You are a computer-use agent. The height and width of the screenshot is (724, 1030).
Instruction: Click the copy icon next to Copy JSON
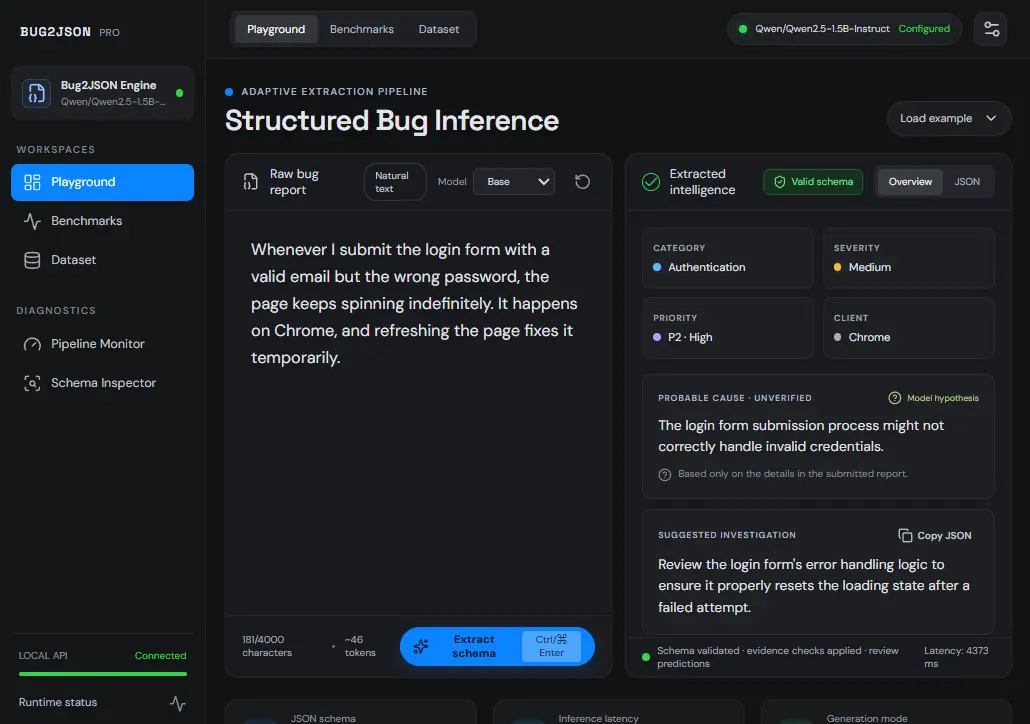tap(905, 535)
